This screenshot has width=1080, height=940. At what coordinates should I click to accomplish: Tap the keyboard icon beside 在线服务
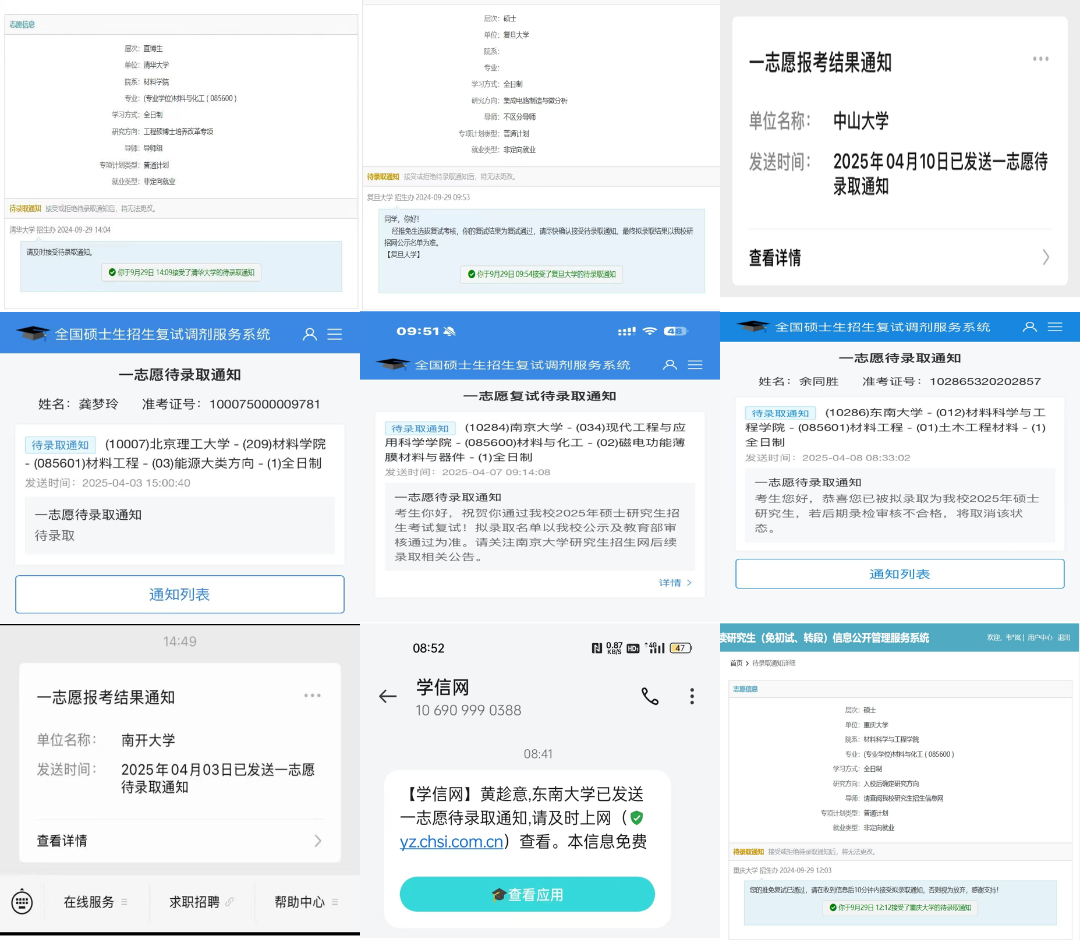(21, 901)
